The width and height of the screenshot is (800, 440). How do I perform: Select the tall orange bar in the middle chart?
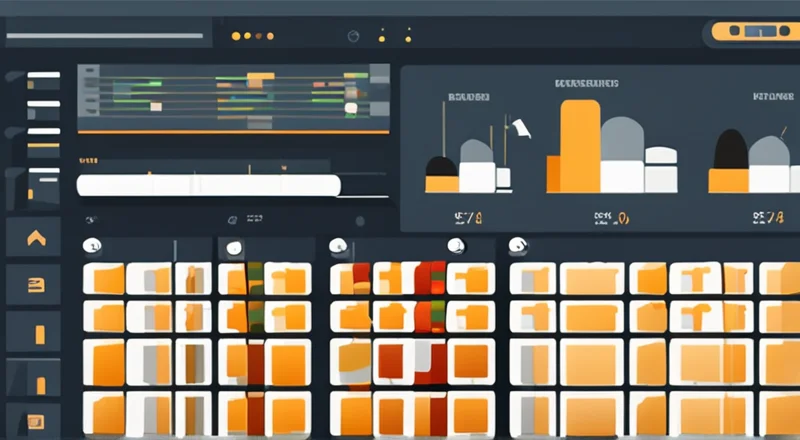pyautogui.click(x=580, y=146)
